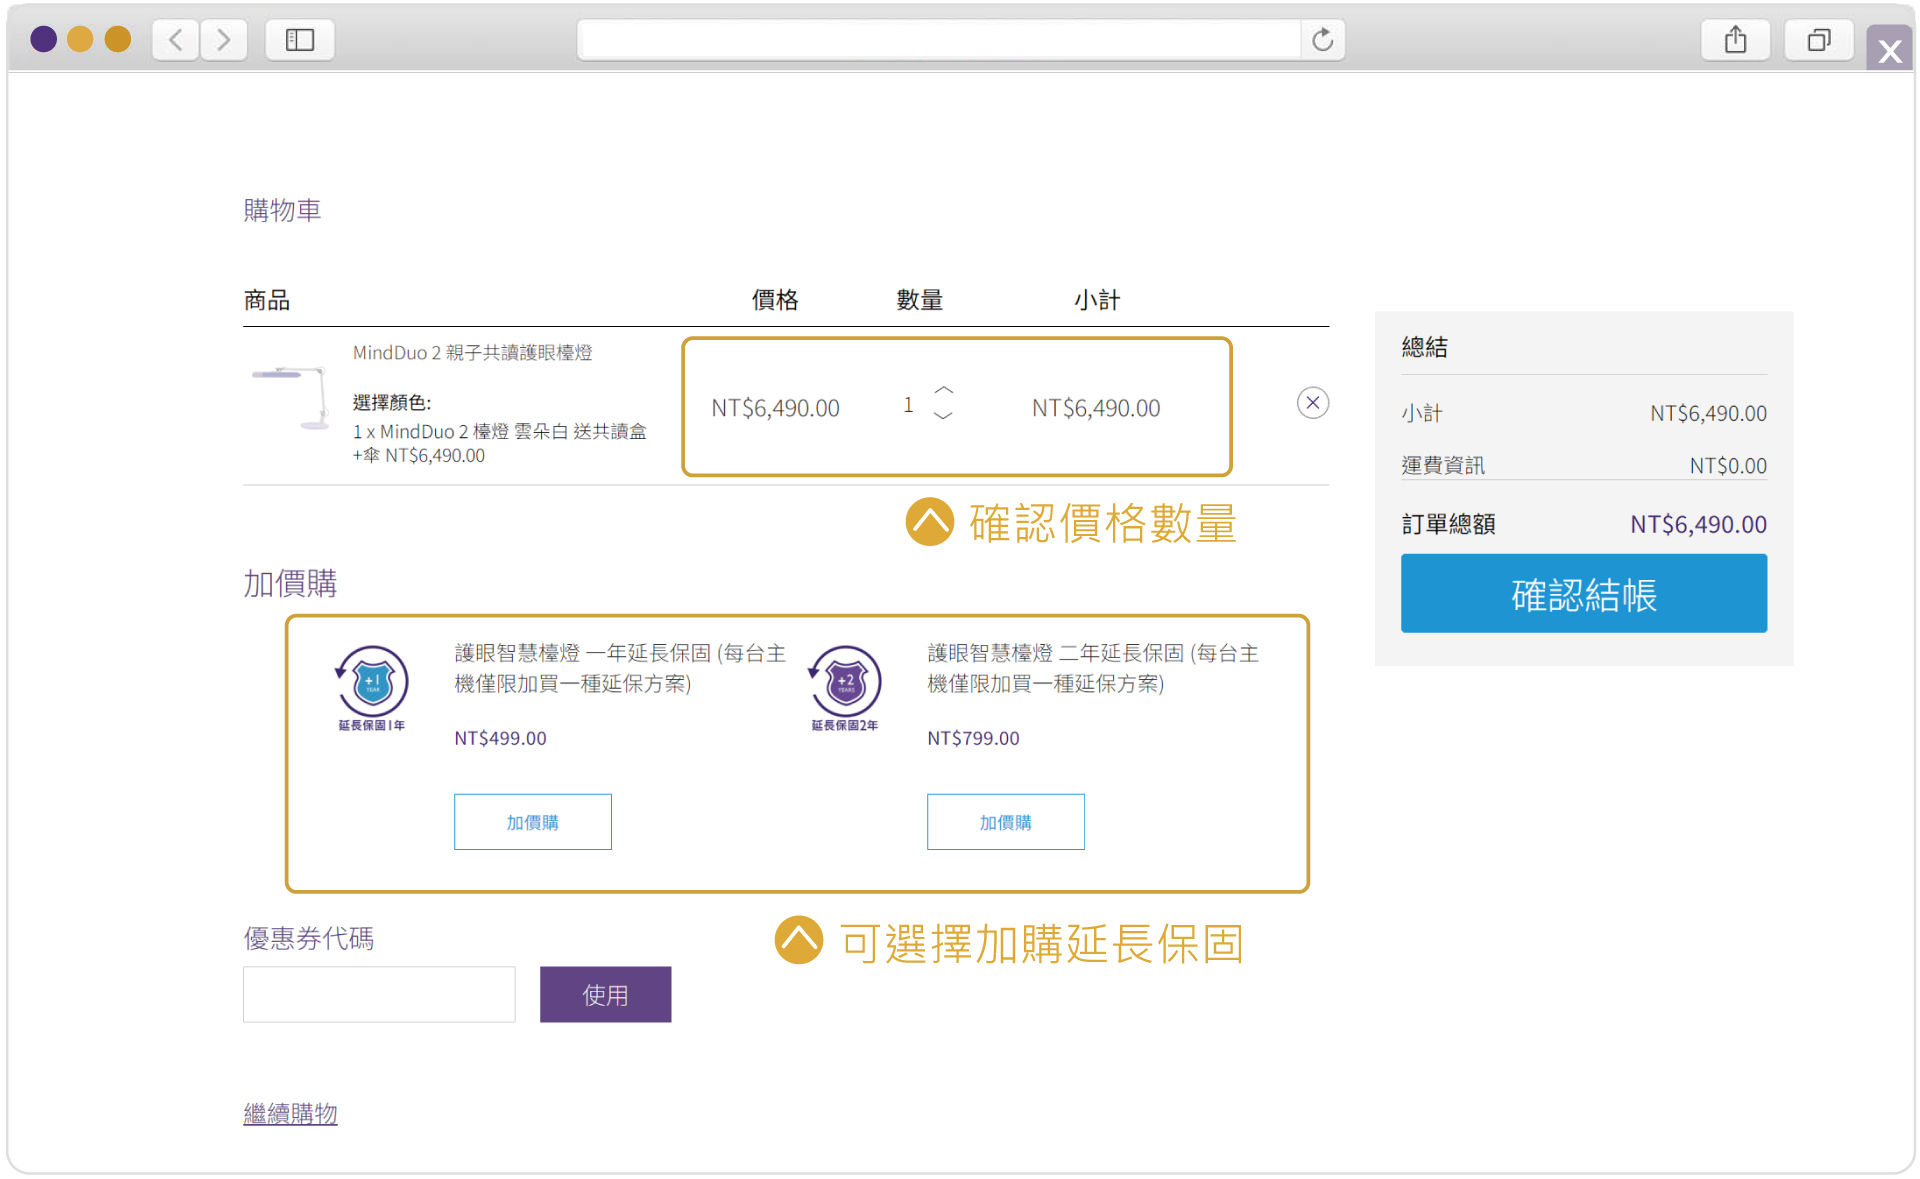The width and height of the screenshot is (1920, 1179).
Task: Click the show tabs overview icon
Action: (1818, 40)
